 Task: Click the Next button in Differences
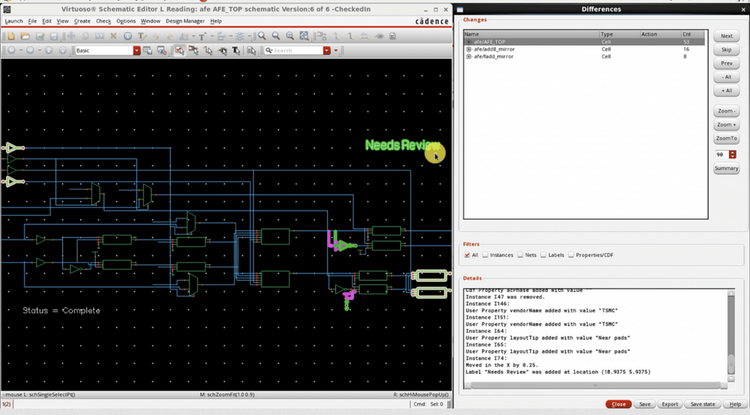tap(726, 36)
